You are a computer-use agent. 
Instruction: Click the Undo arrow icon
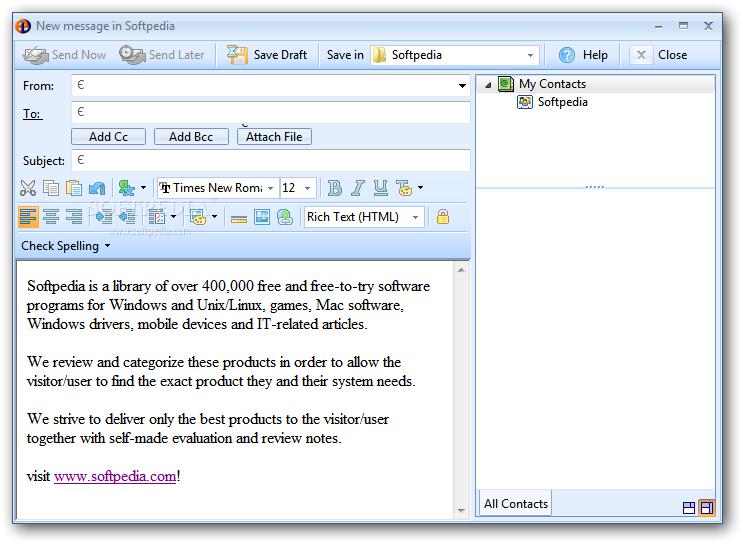tap(97, 188)
